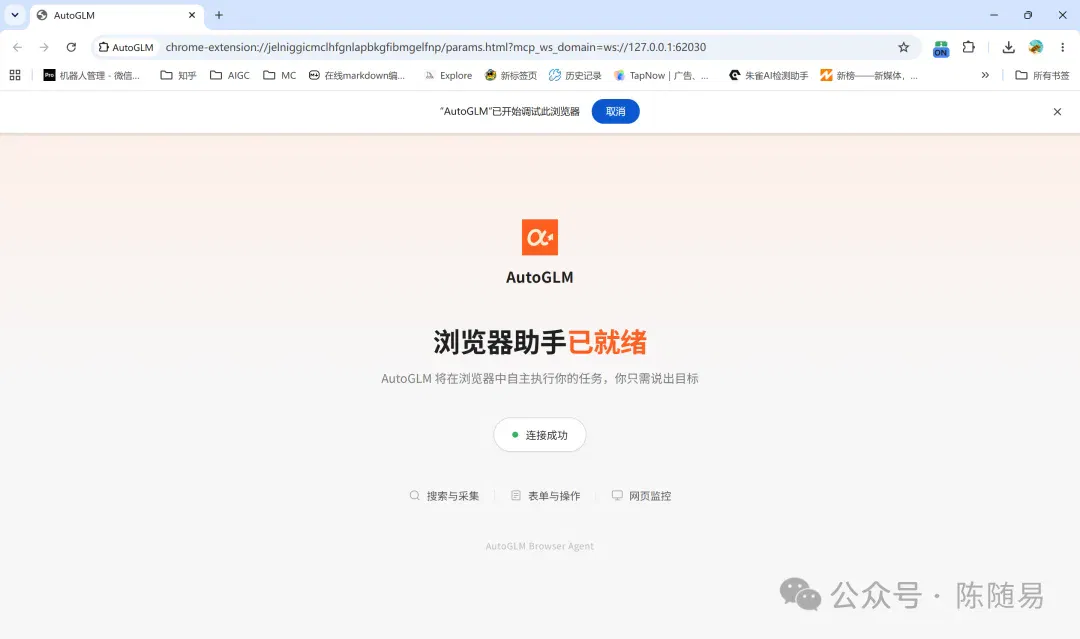Show more bookmarks with double chevron
The image size is (1080, 639).
pyautogui.click(x=985, y=75)
